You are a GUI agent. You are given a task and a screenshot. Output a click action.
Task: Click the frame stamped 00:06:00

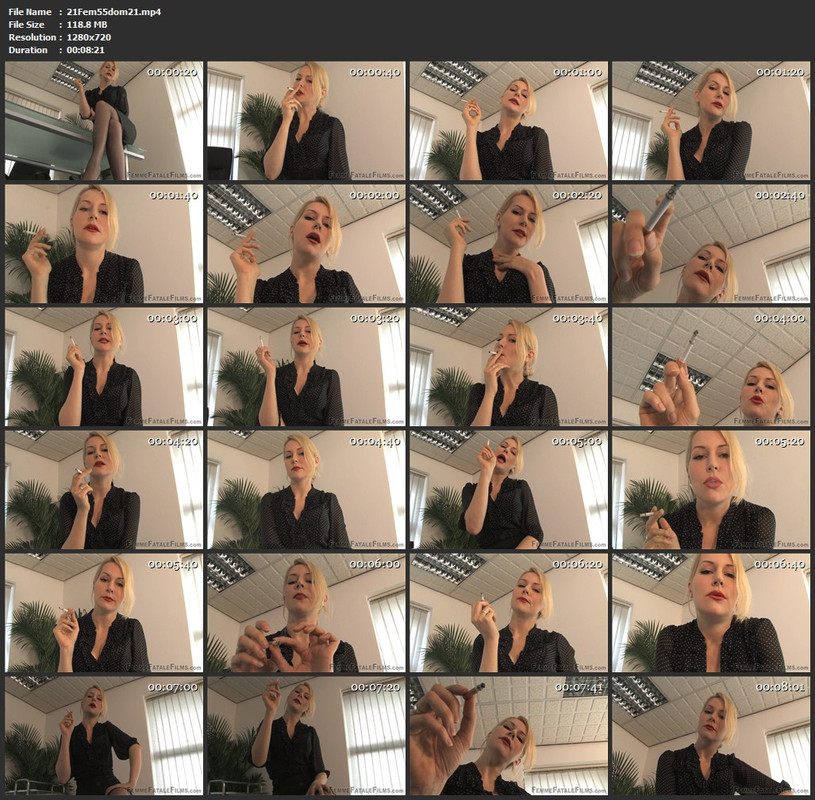click(306, 613)
